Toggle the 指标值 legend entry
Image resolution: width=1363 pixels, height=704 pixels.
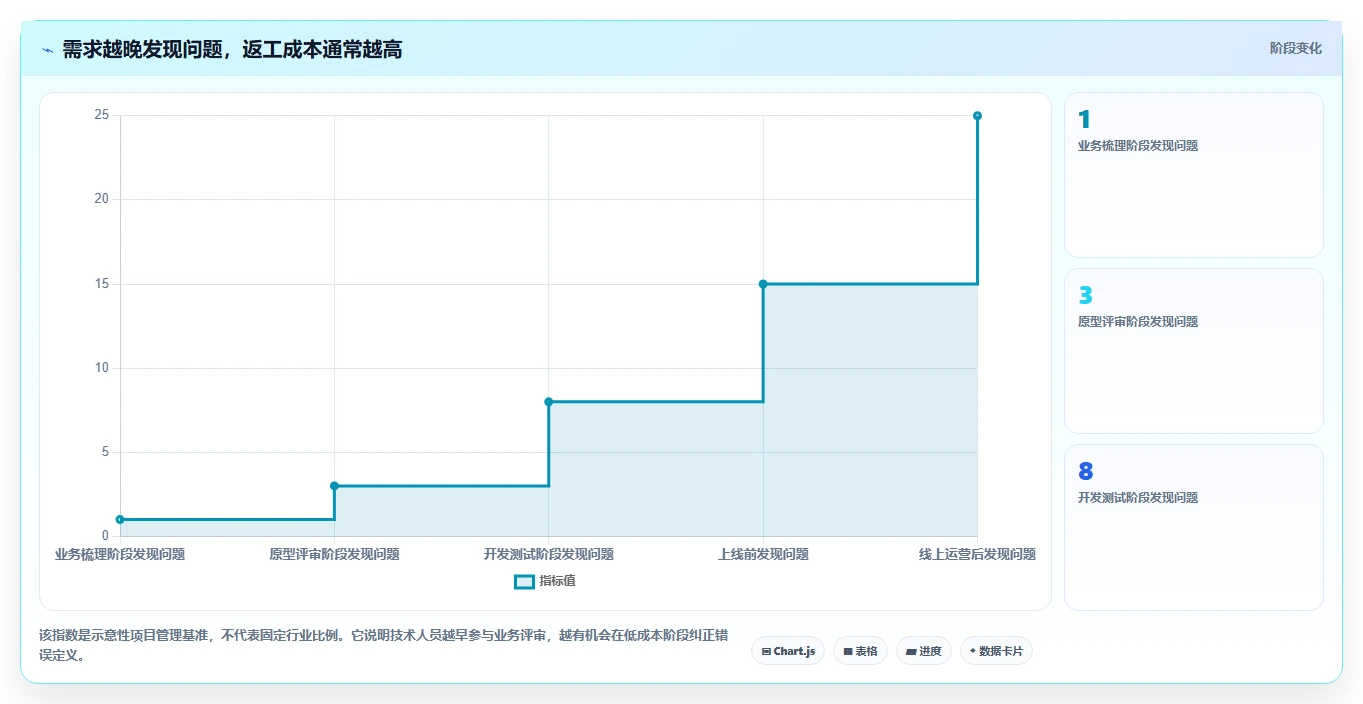click(545, 581)
